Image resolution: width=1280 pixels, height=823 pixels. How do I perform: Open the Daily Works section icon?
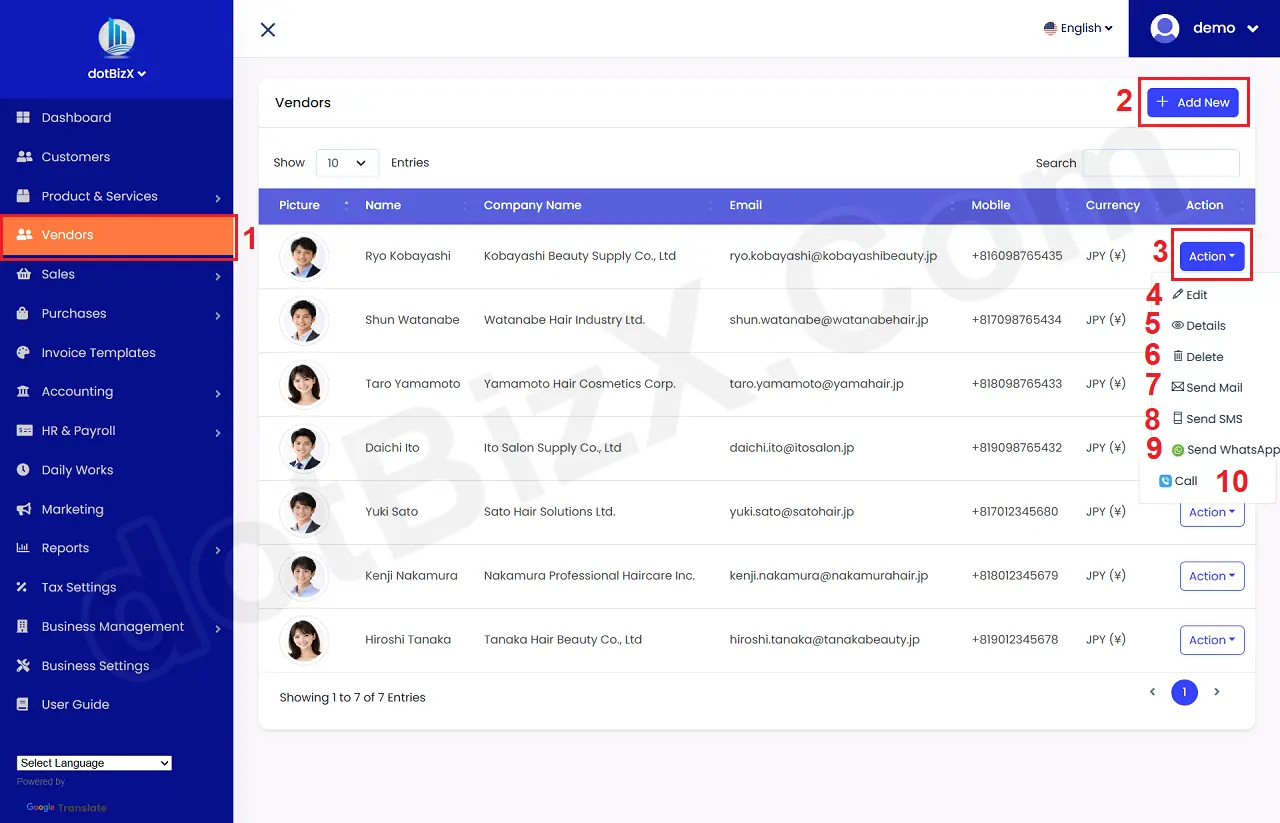(22, 470)
